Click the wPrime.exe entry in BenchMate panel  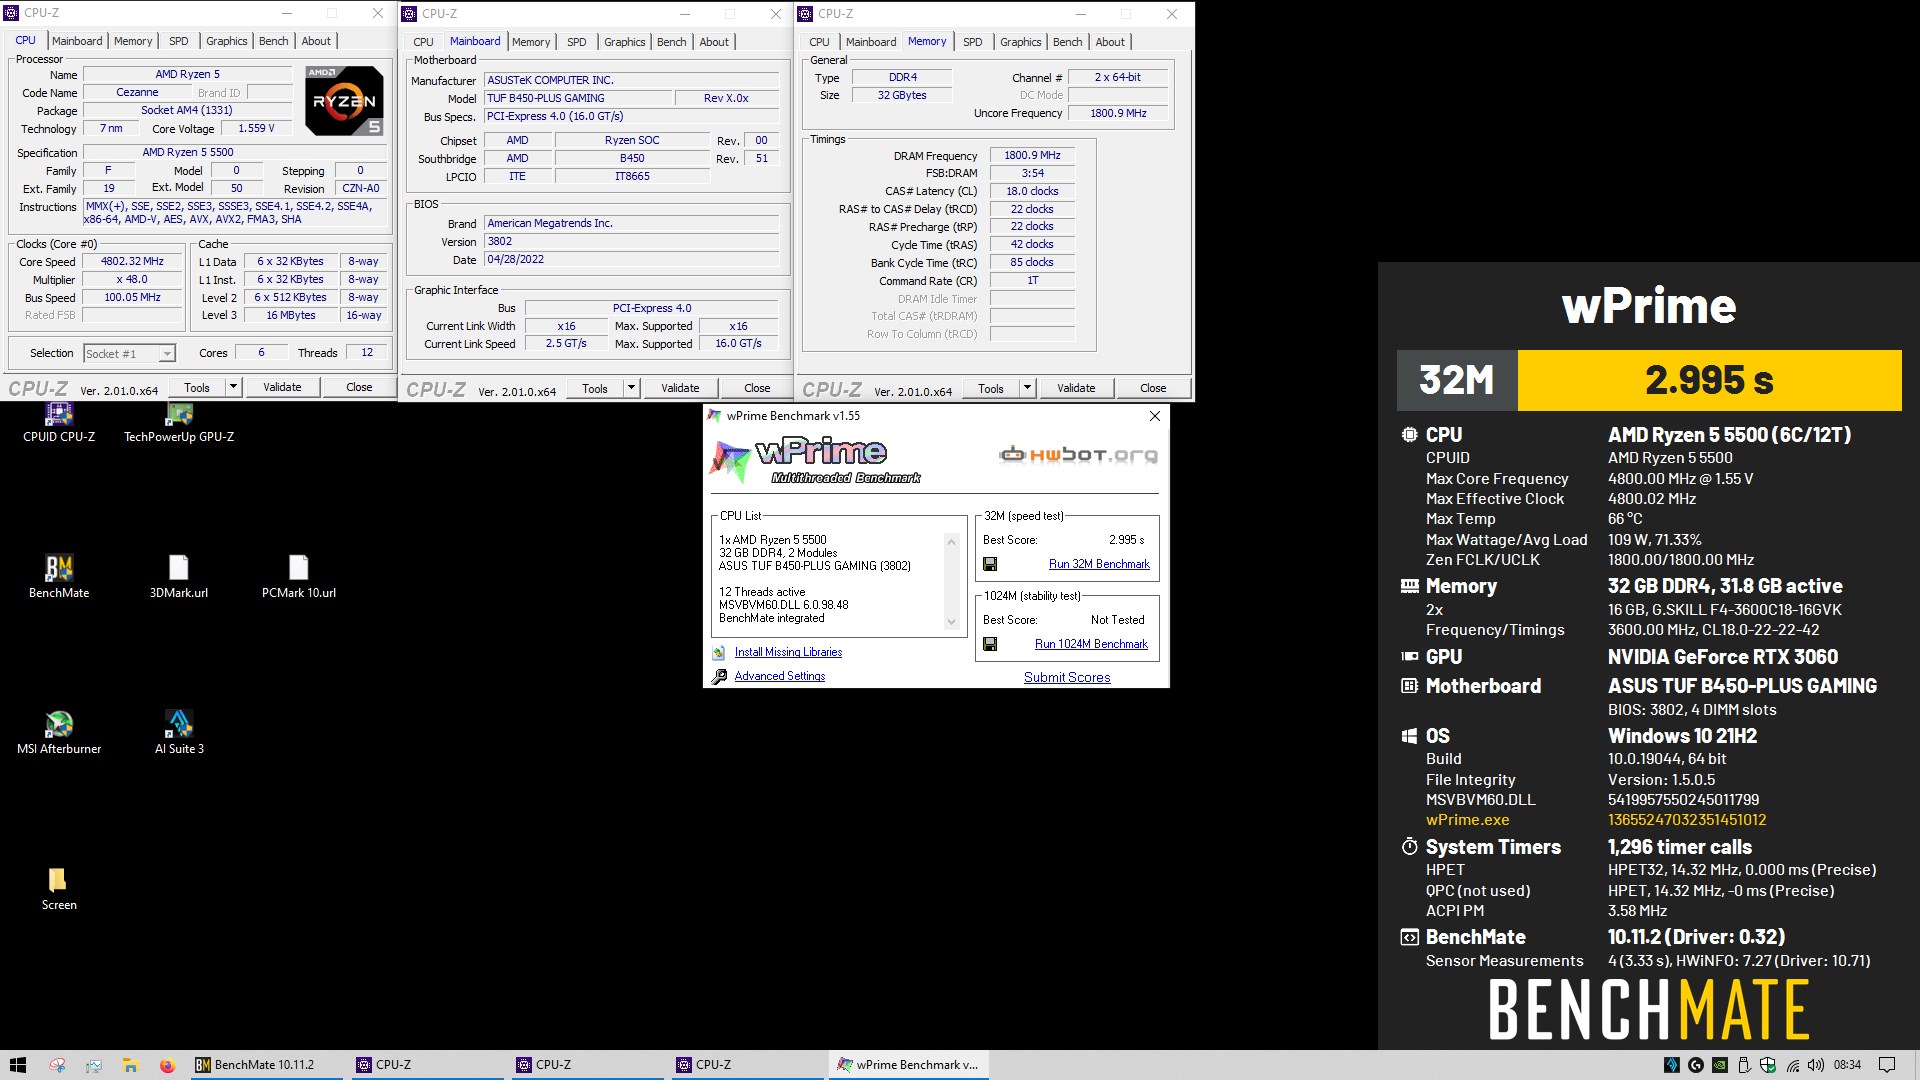tap(1467, 820)
